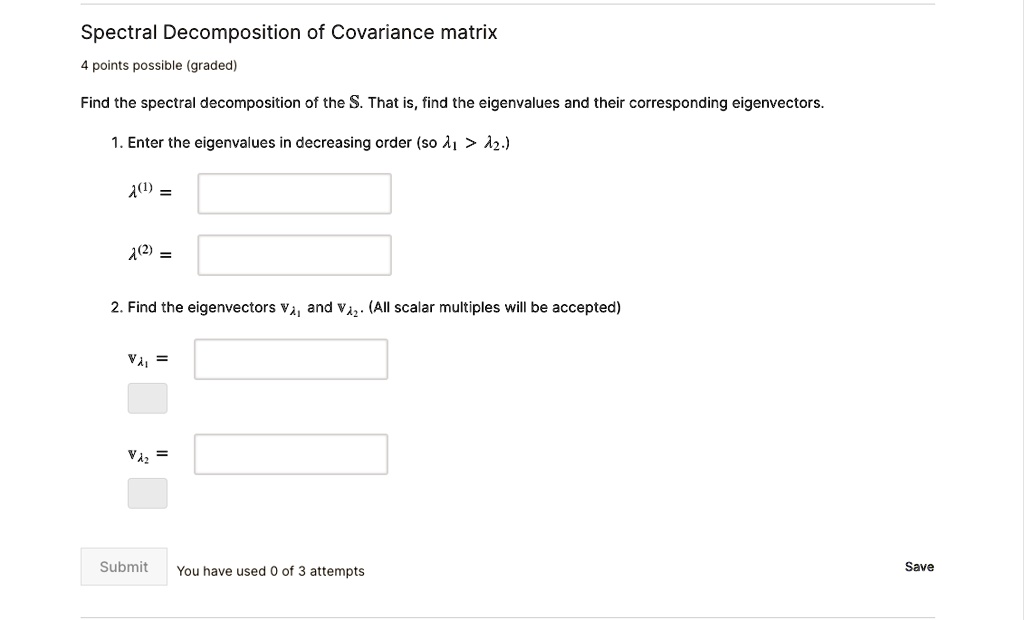Select the eigenvector v_λ2 answer box

point(290,452)
